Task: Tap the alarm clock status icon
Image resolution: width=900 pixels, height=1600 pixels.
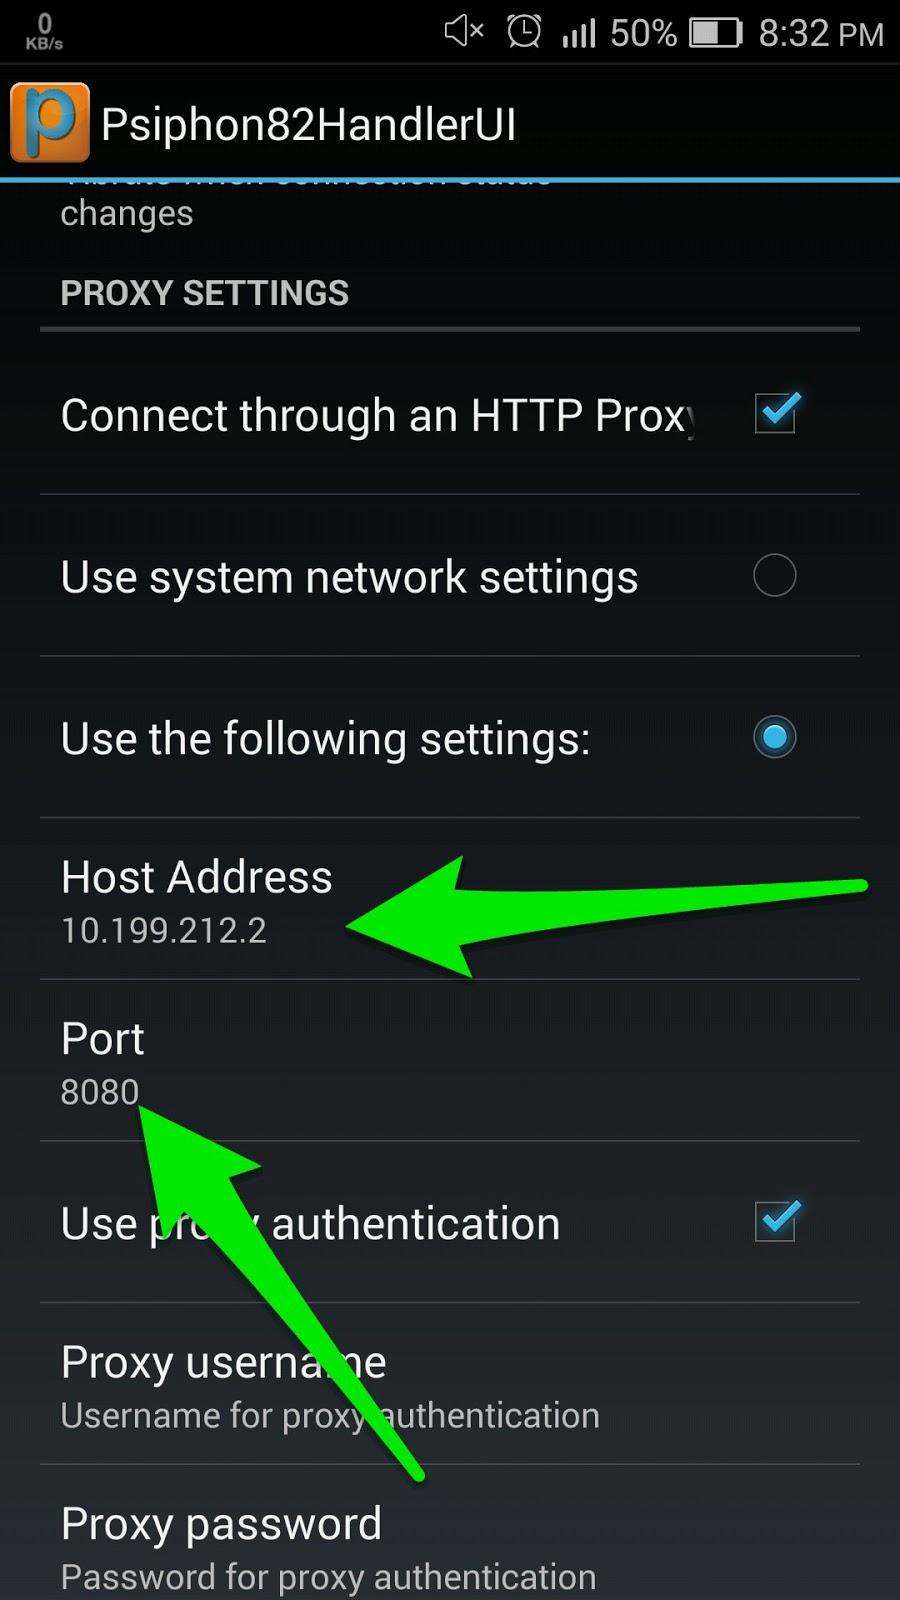Action: click(524, 31)
